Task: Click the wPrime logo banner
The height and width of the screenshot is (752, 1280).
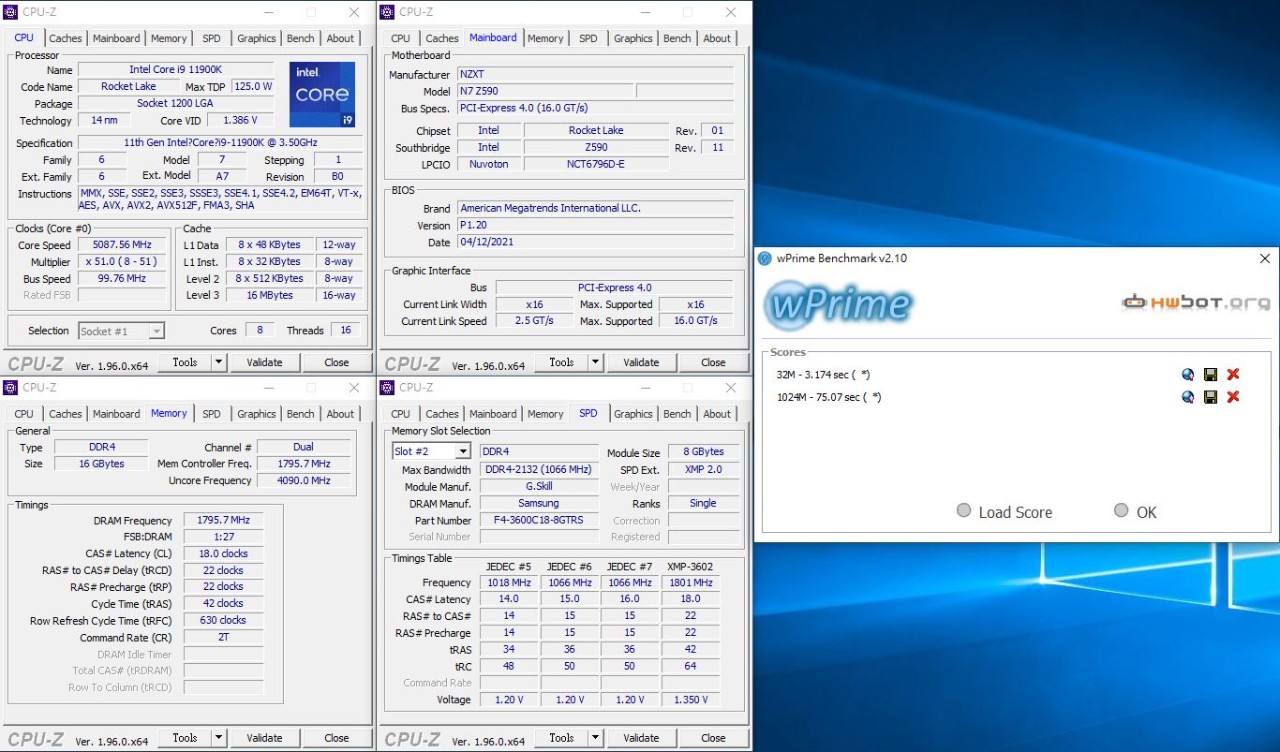Action: click(x=838, y=303)
